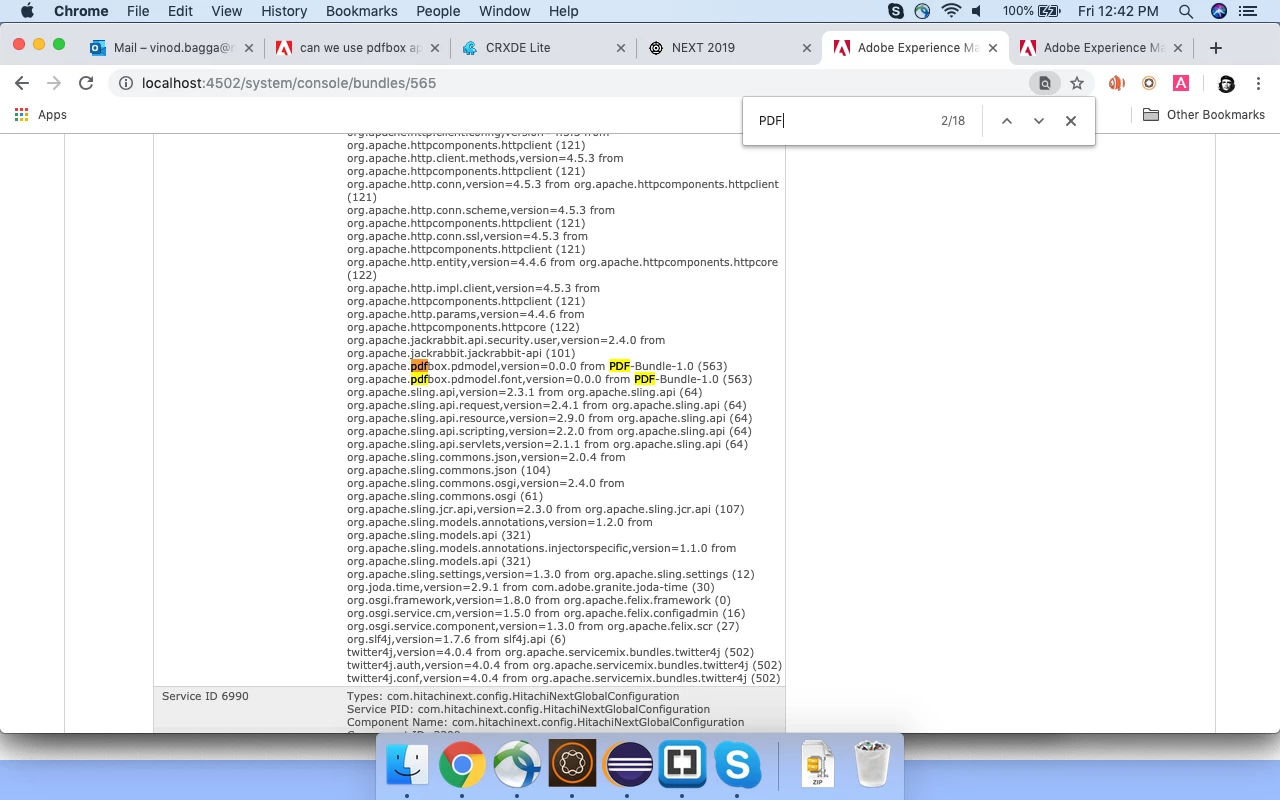Viewport: 1280px width, 800px height.
Task: Click the volume menu bar icon
Action: (977, 11)
